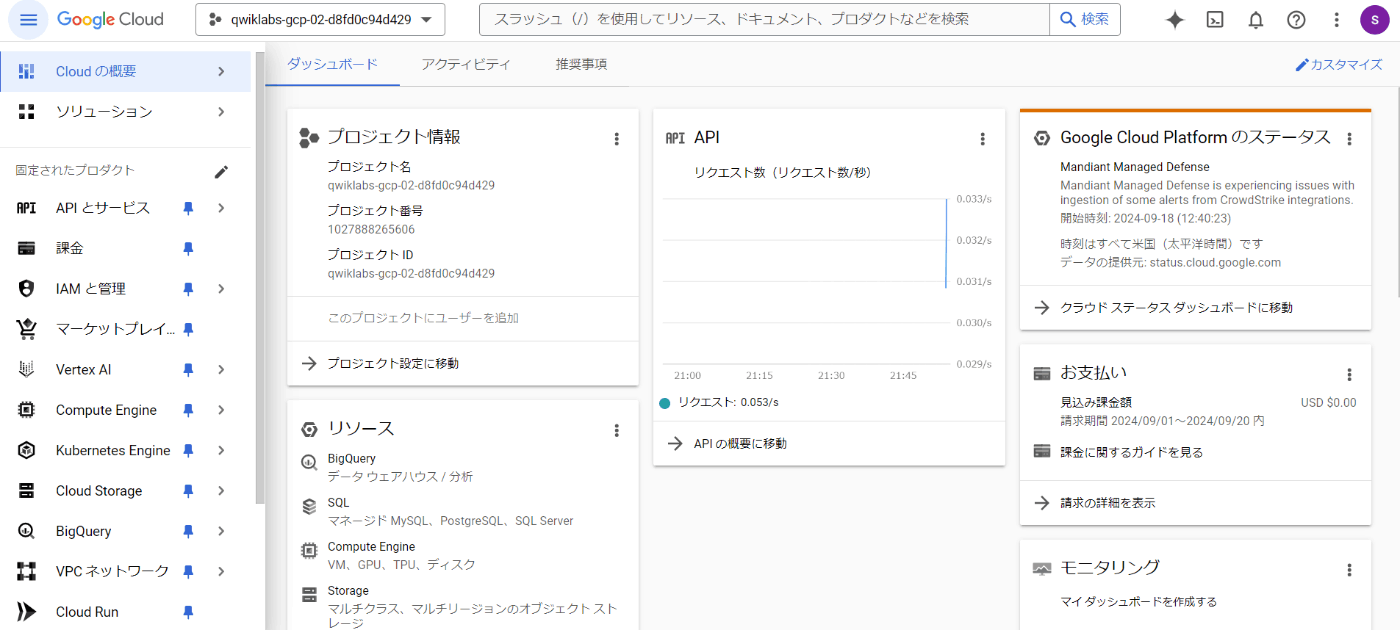Focus the resource search input field

[x=765, y=19]
